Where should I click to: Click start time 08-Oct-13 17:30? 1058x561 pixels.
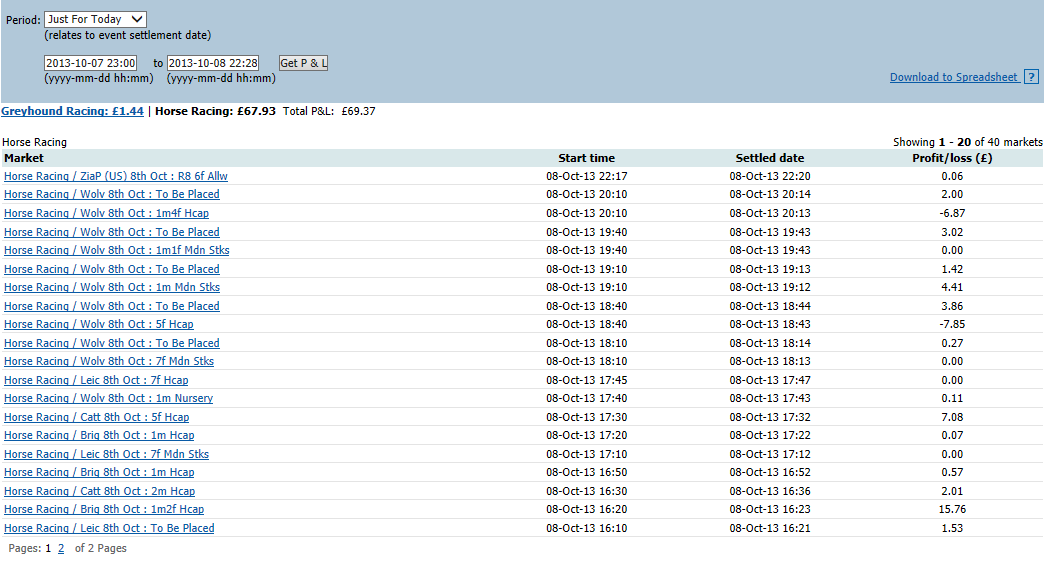point(586,418)
